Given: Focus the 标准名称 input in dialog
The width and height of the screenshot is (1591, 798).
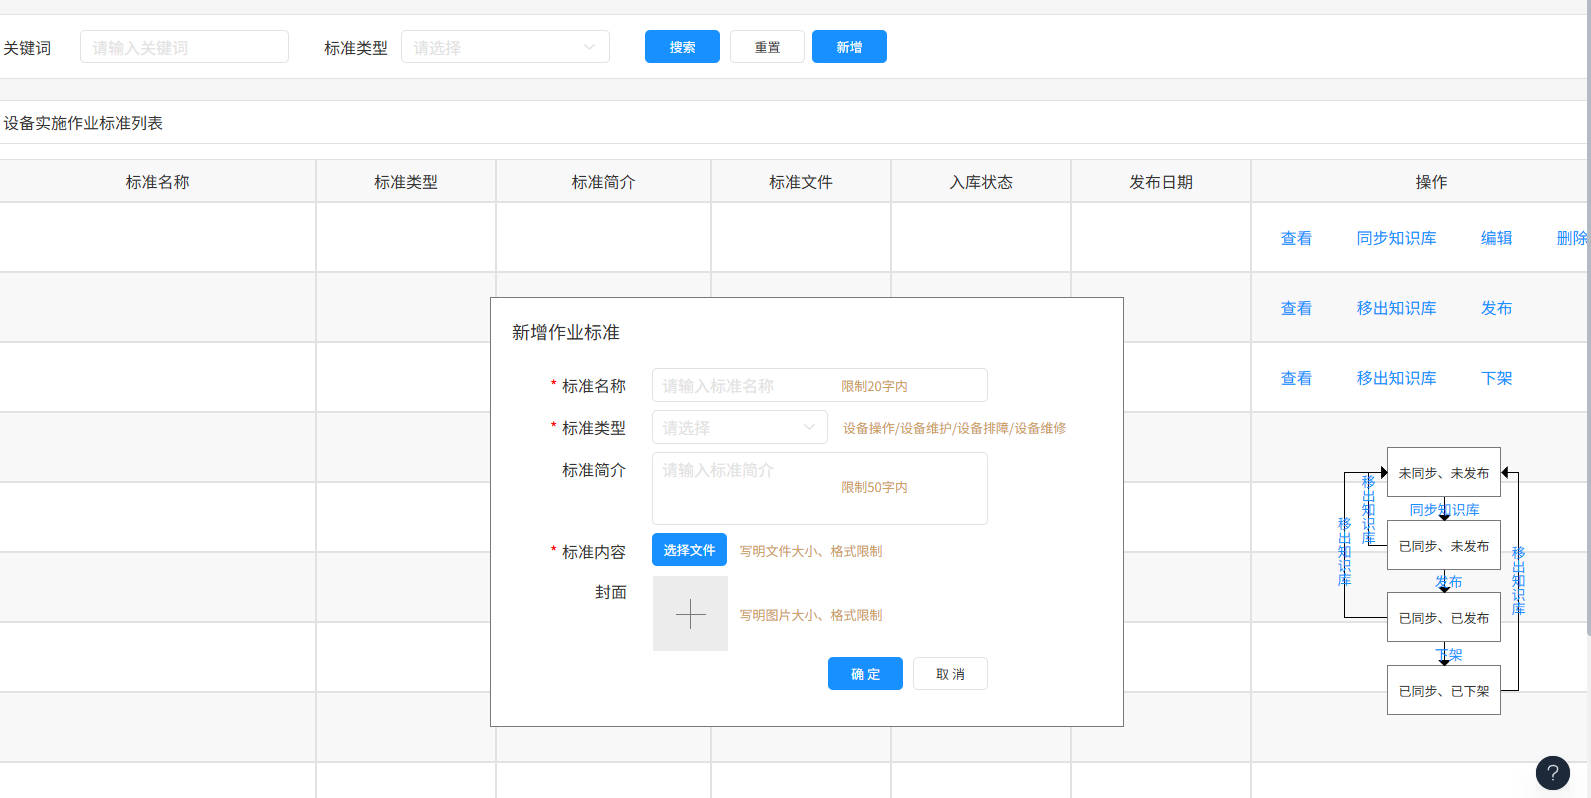Looking at the screenshot, I should pos(820,385).
